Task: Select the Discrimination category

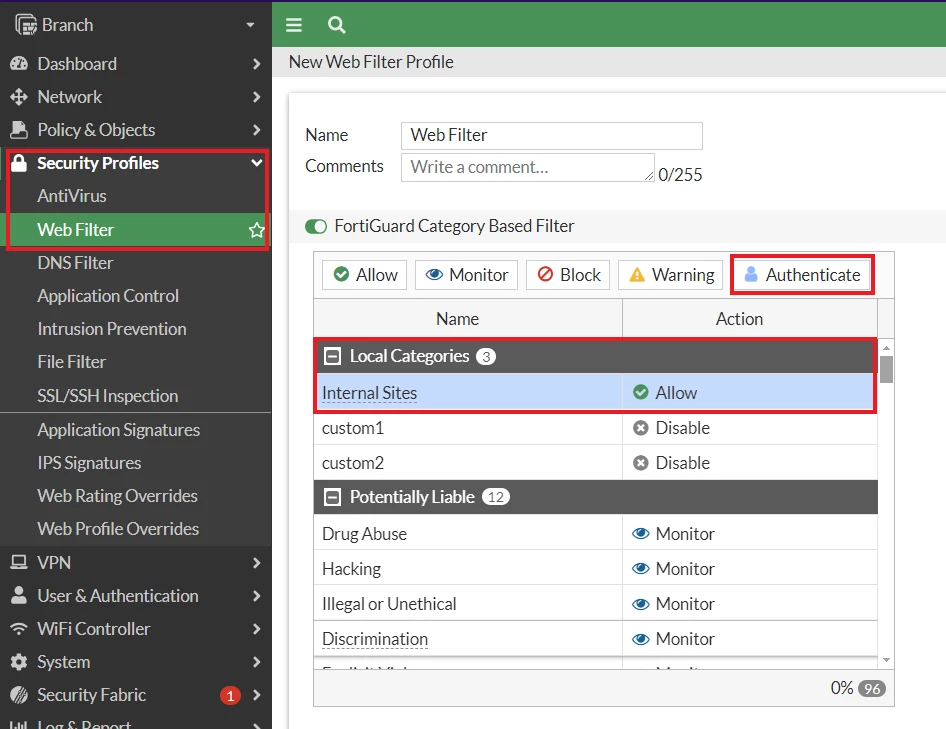Action: click(x=595, y=638)
